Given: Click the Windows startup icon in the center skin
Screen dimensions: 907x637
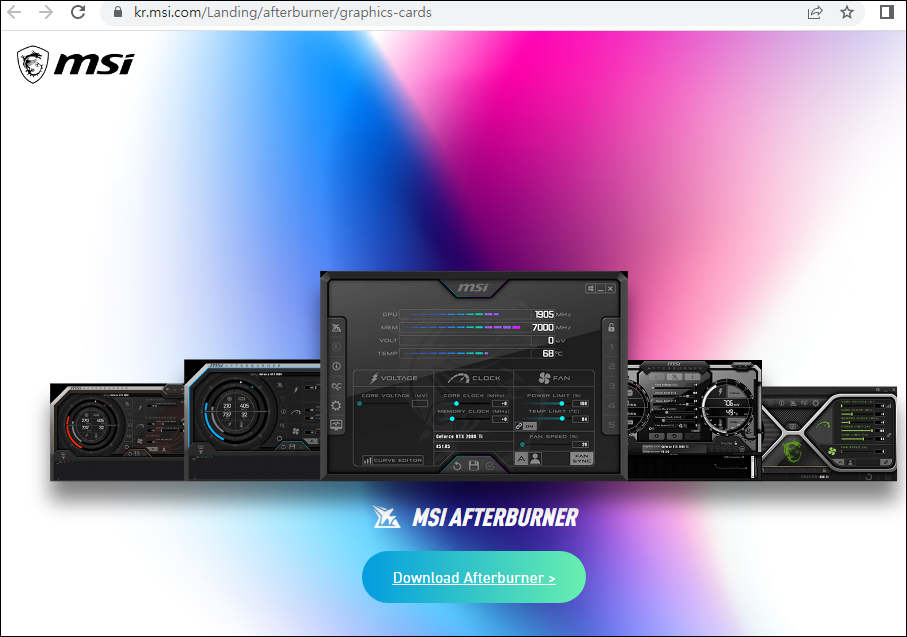Looking at the screenshot, I should point(591,288).
